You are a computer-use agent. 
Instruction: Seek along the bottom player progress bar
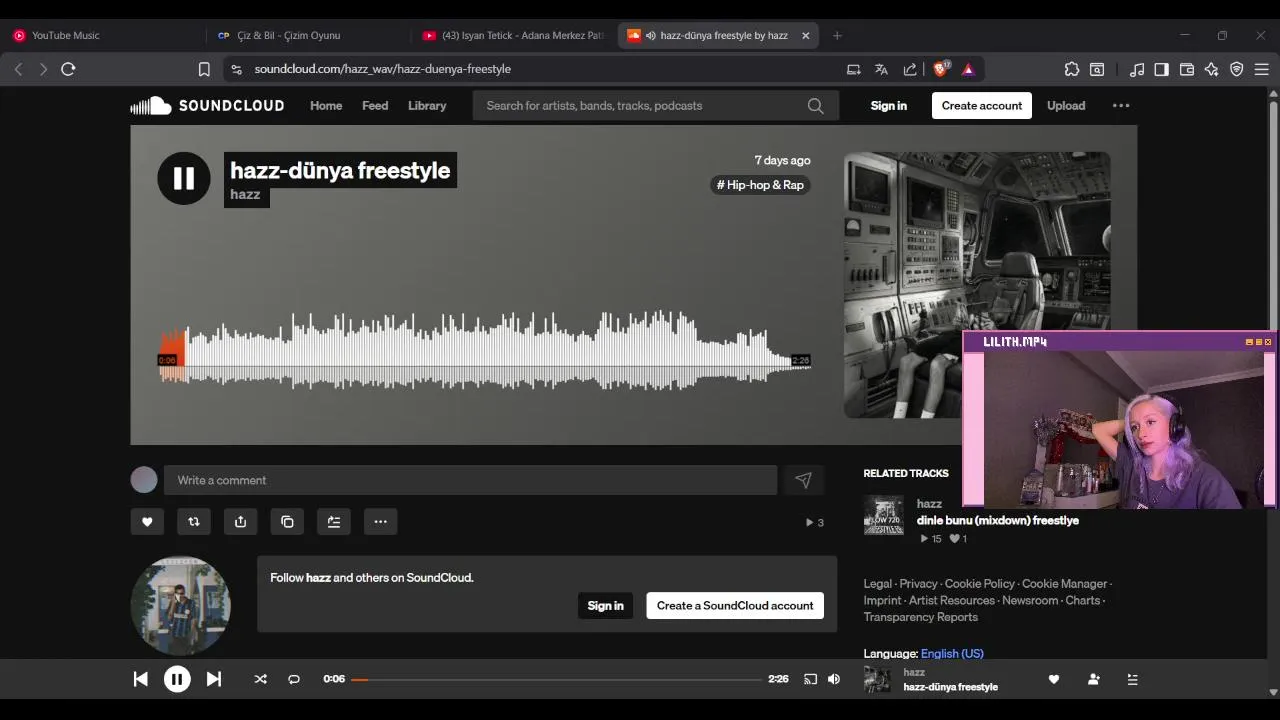click(556, 679)
